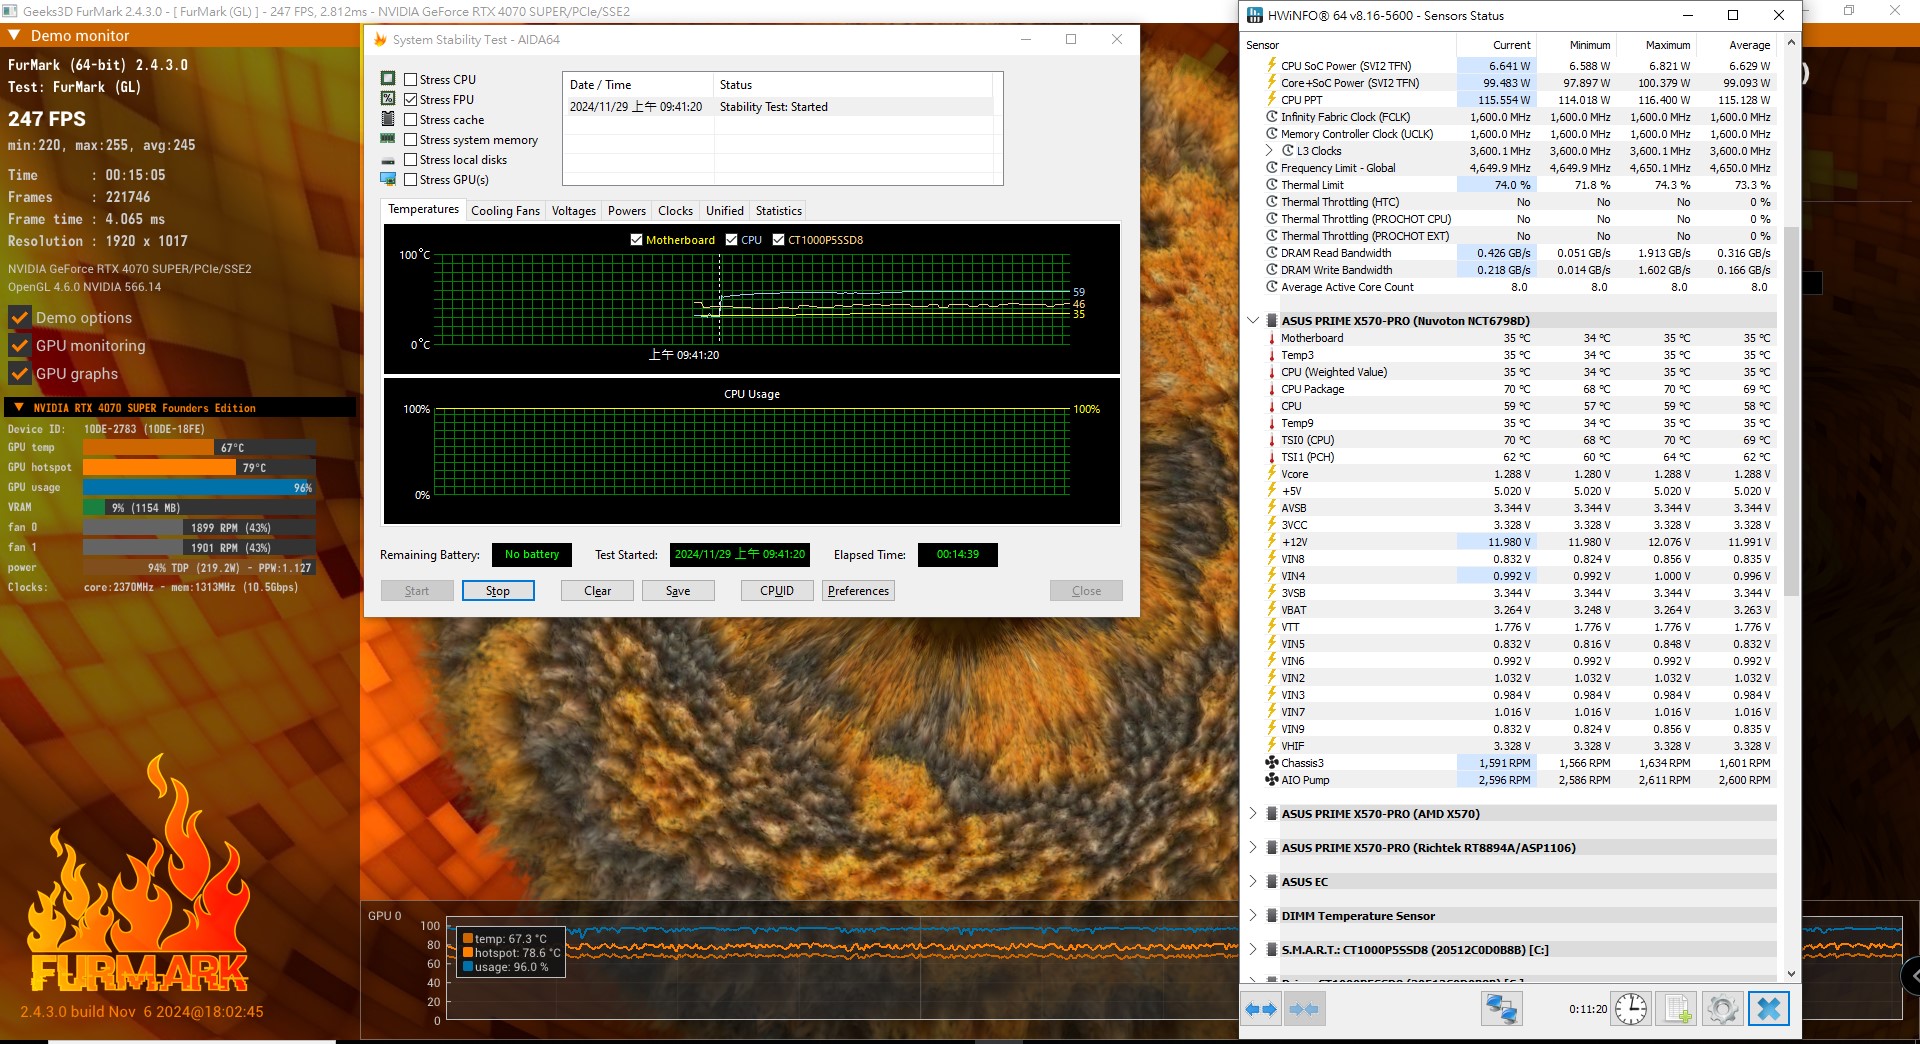Expand the ASUS EC sensor group

click(x=1253, y=882)
